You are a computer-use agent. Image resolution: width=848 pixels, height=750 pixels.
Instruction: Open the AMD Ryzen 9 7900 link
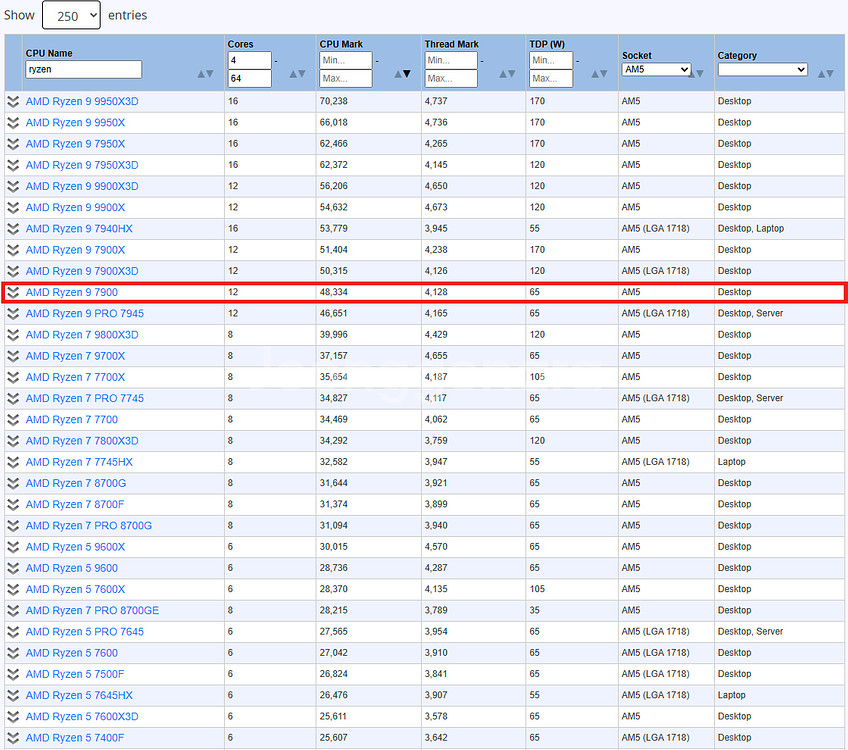pyautogui.click(x=72, y=293)
